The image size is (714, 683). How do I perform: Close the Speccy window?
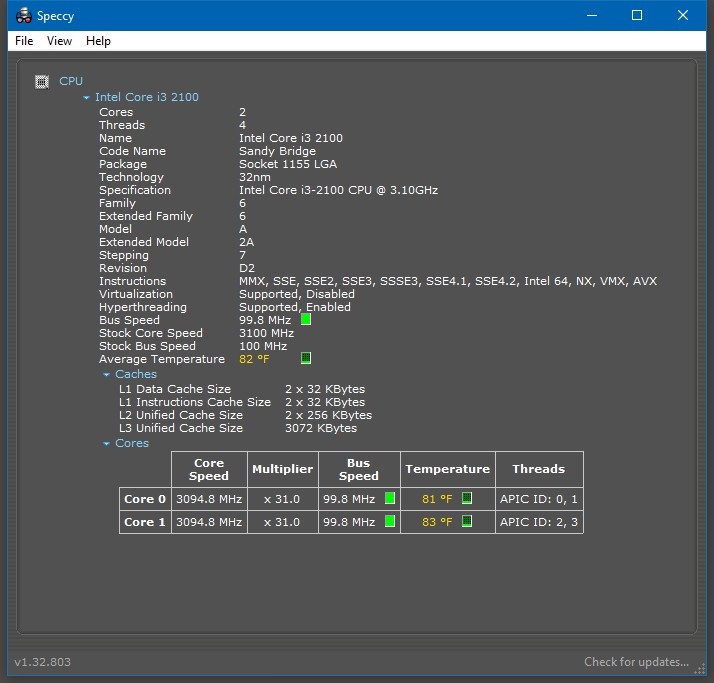683,15
